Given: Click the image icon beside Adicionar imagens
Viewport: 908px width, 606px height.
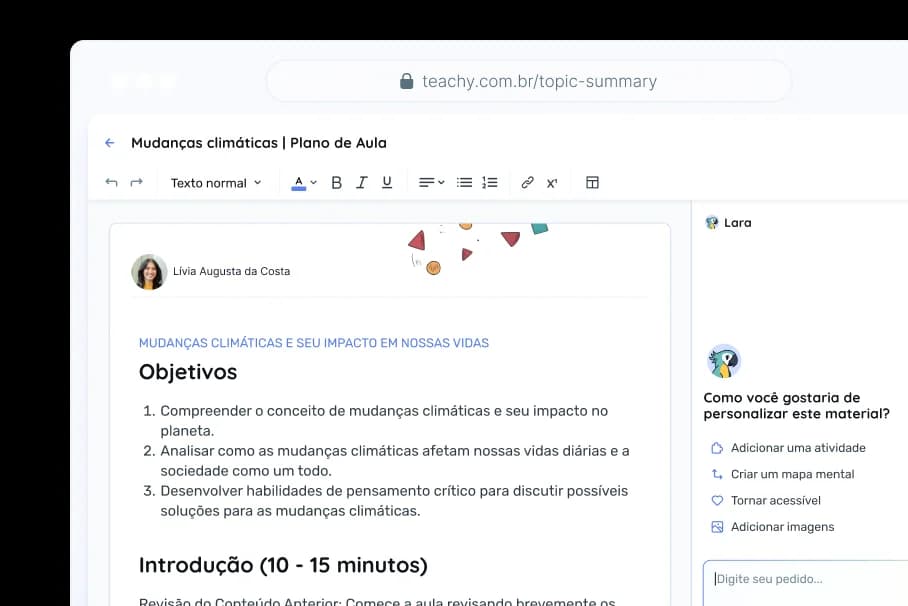Looking at the screenshot, I should [717, 527].
